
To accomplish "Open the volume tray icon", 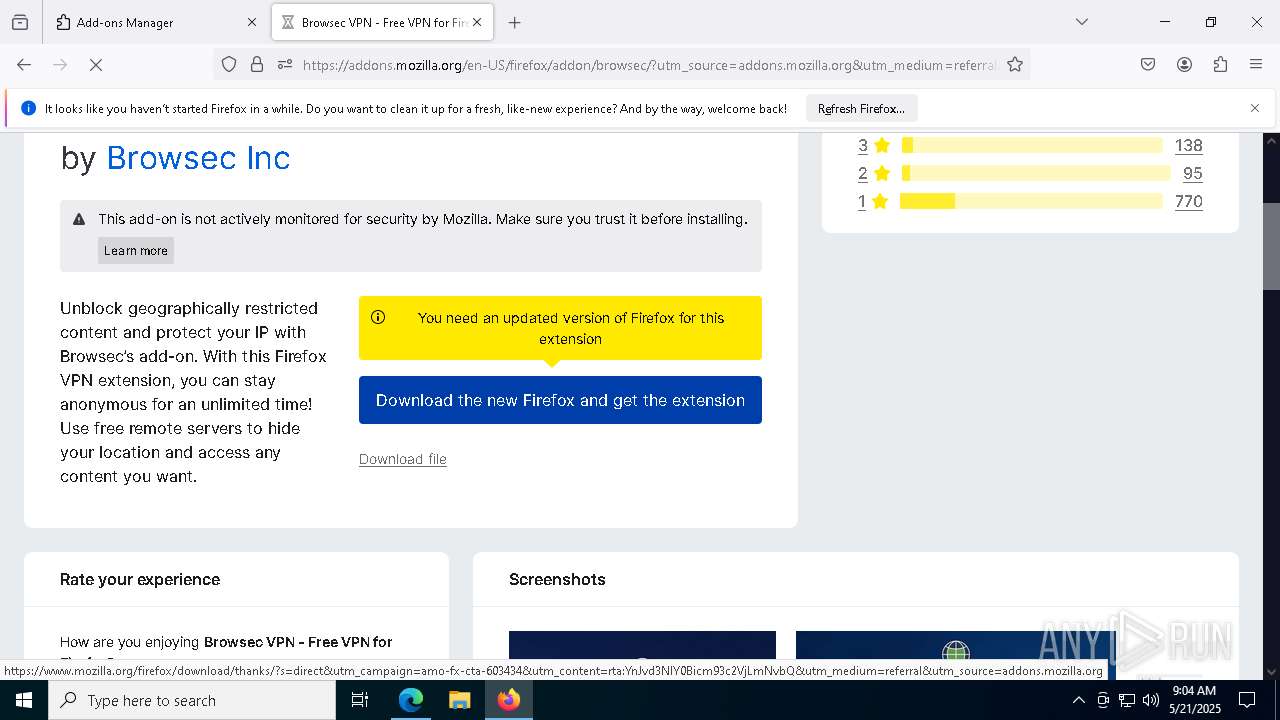I will click(1151, 700).
